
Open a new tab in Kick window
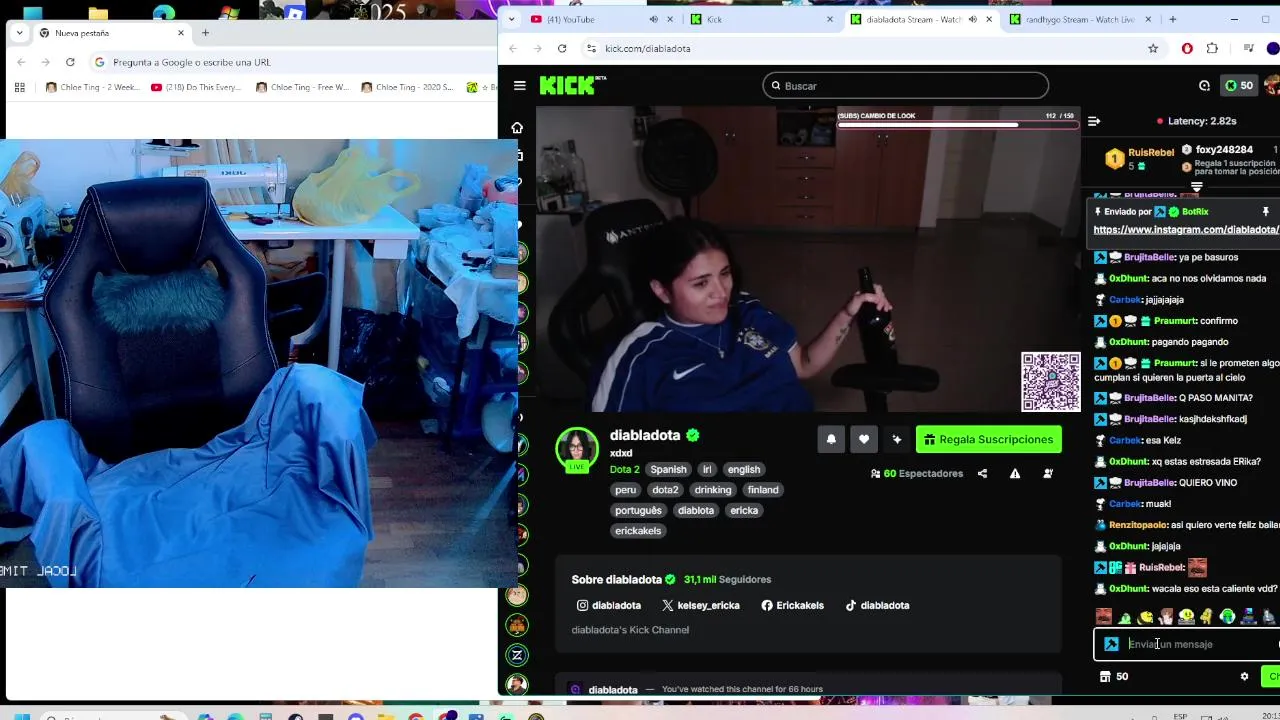[1173, 19]
